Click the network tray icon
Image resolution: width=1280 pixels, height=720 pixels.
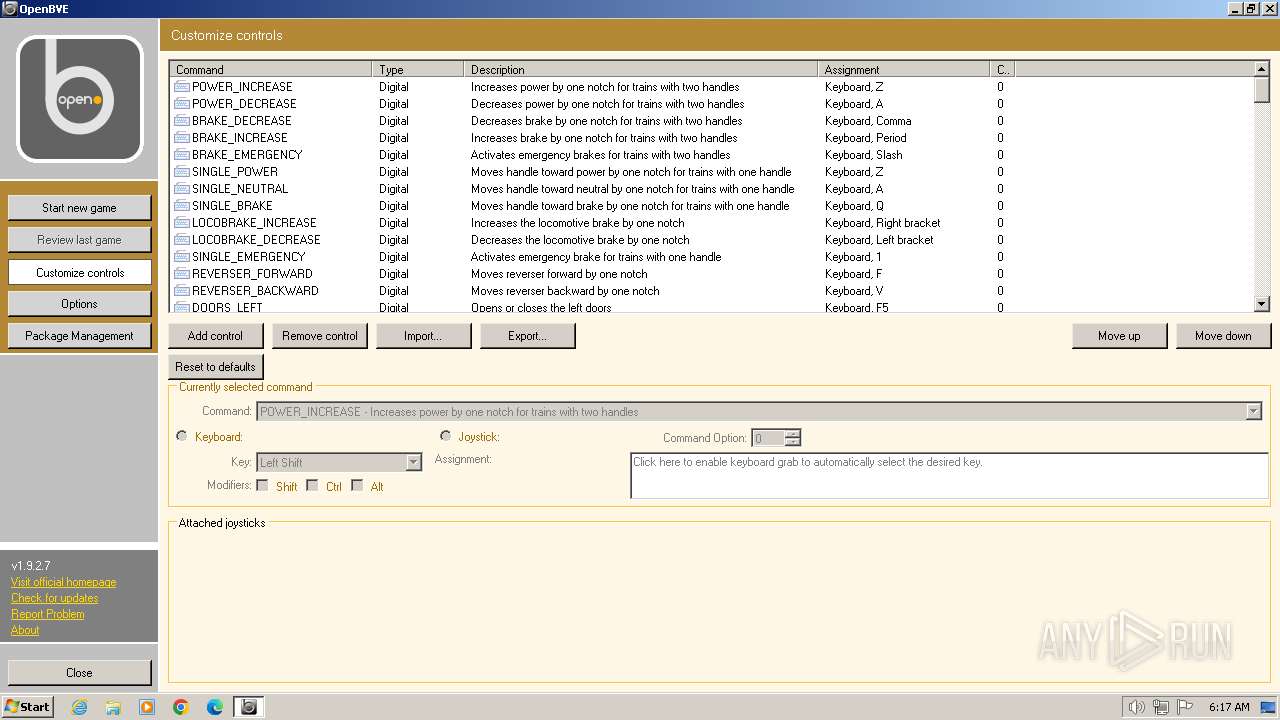pos(1160,707)
